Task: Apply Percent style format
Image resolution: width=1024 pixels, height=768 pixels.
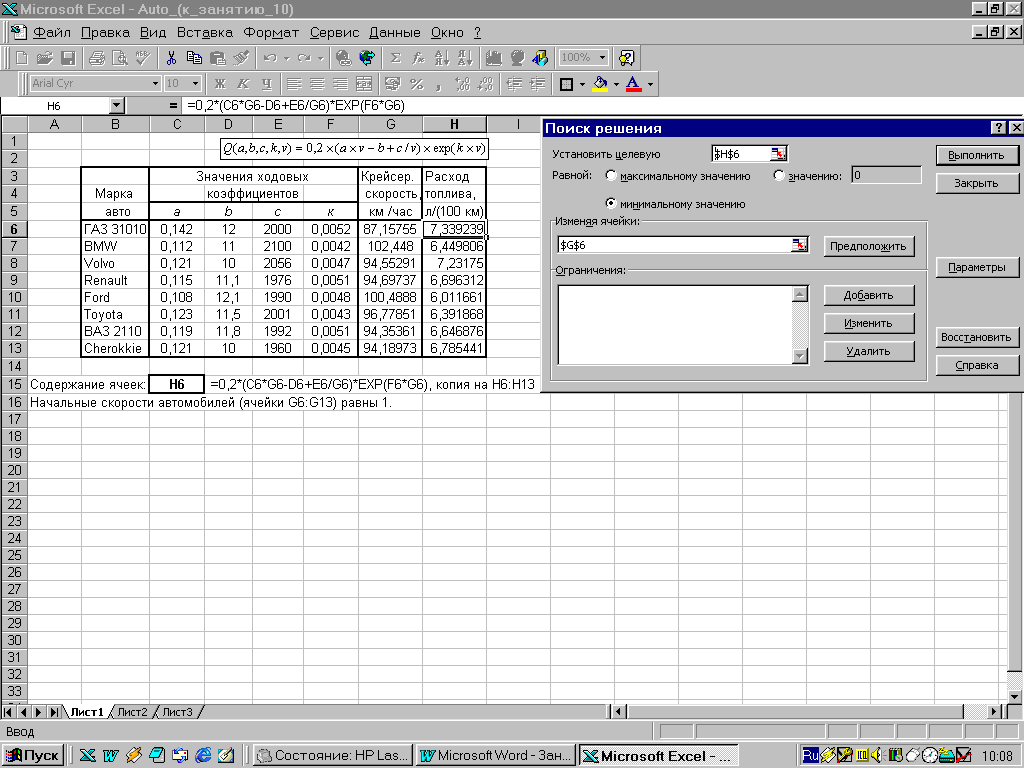Action: [416, 84]
